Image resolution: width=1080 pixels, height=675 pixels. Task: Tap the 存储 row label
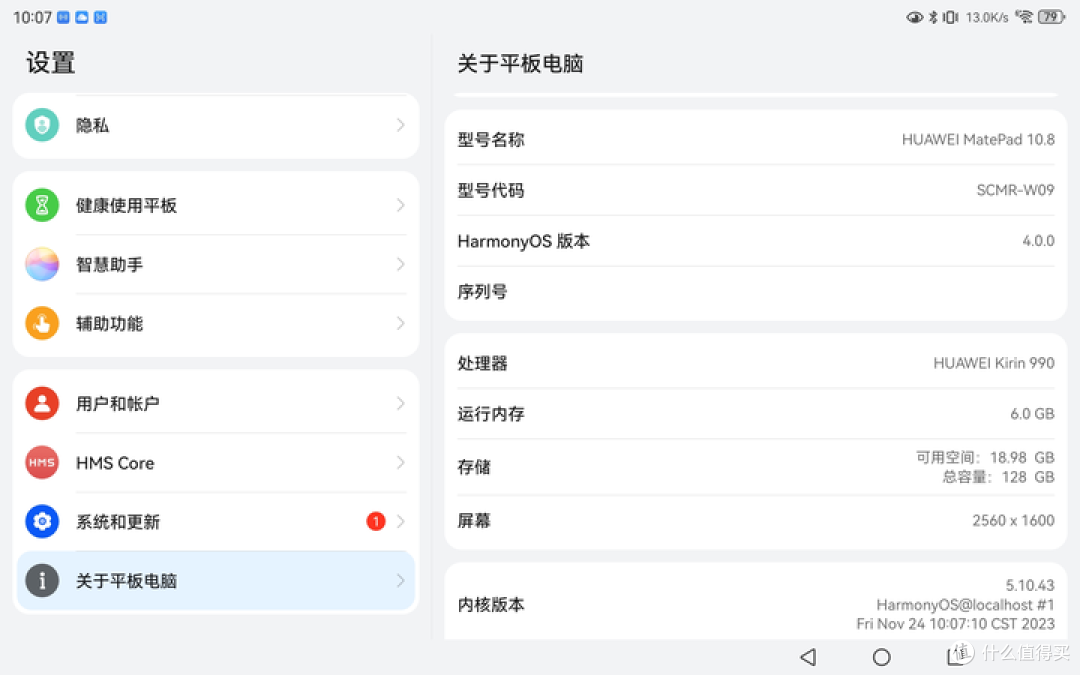474,467
